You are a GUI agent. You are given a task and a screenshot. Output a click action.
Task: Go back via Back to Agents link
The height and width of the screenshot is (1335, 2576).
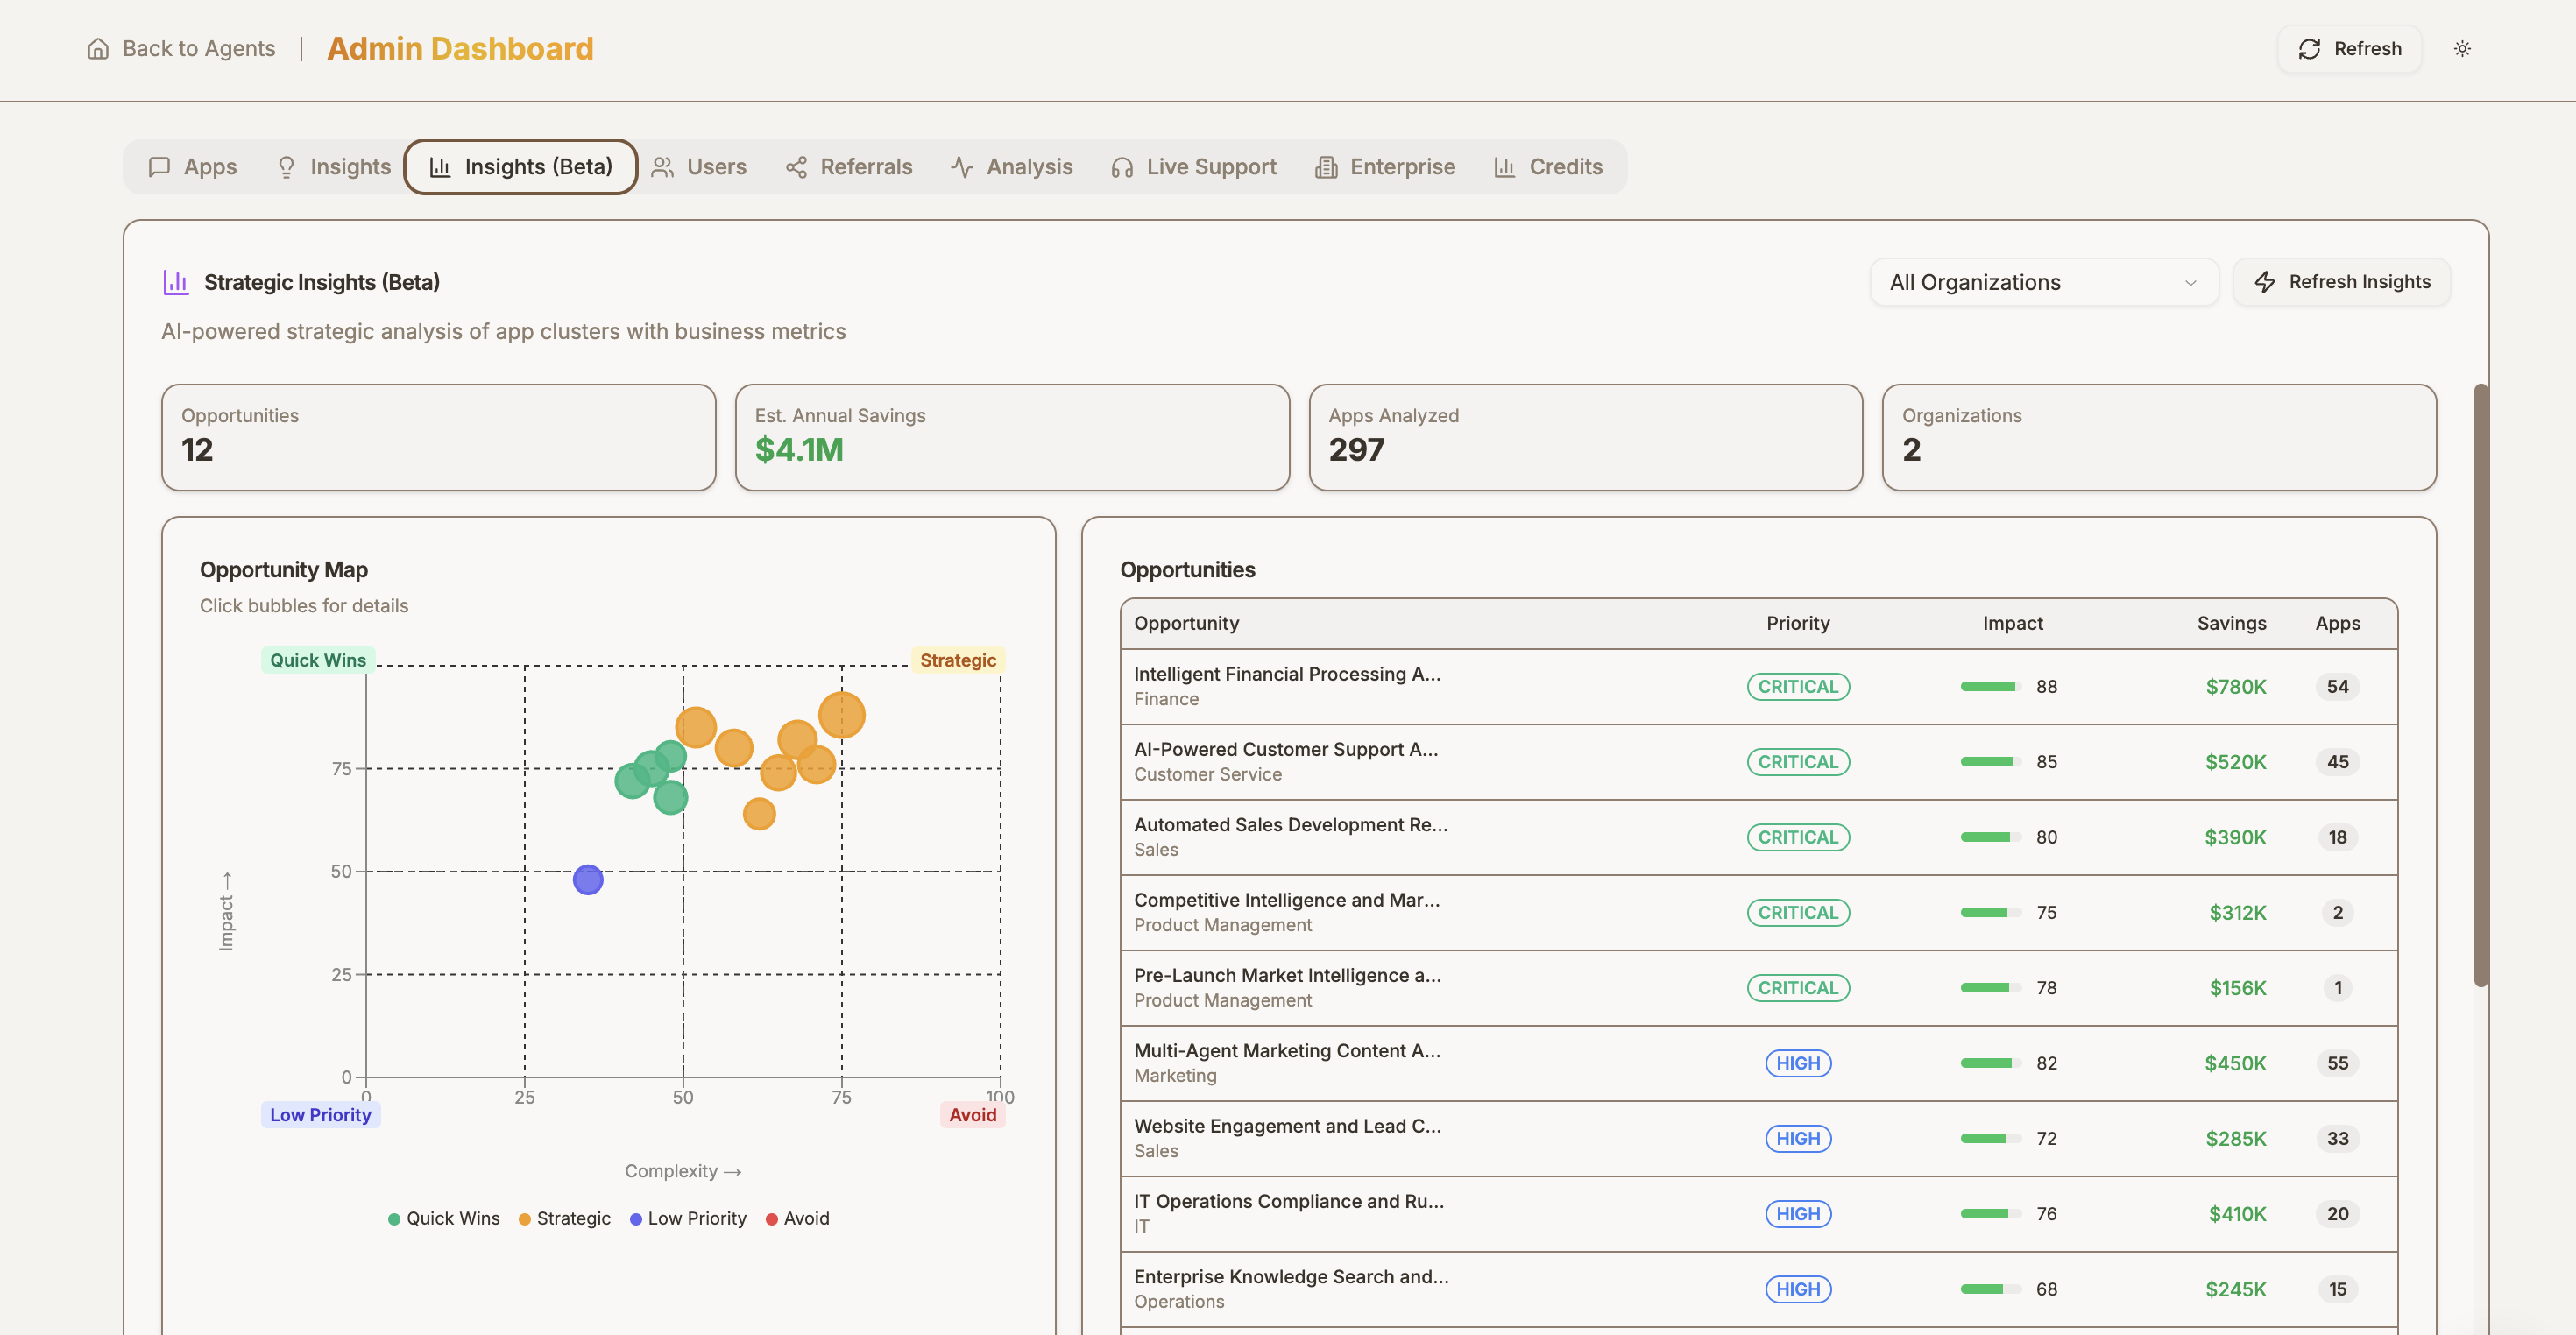(181, 48)
